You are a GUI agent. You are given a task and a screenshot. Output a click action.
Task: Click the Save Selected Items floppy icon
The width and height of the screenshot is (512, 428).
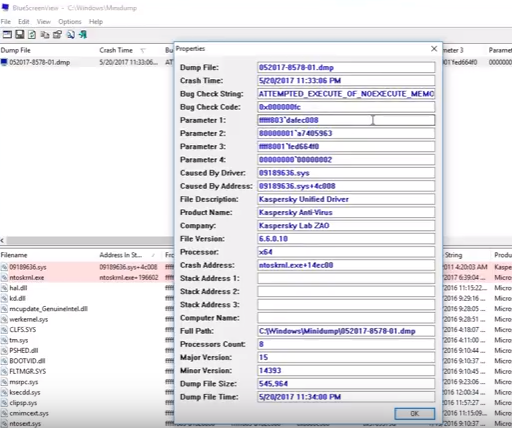click(20, 35)
